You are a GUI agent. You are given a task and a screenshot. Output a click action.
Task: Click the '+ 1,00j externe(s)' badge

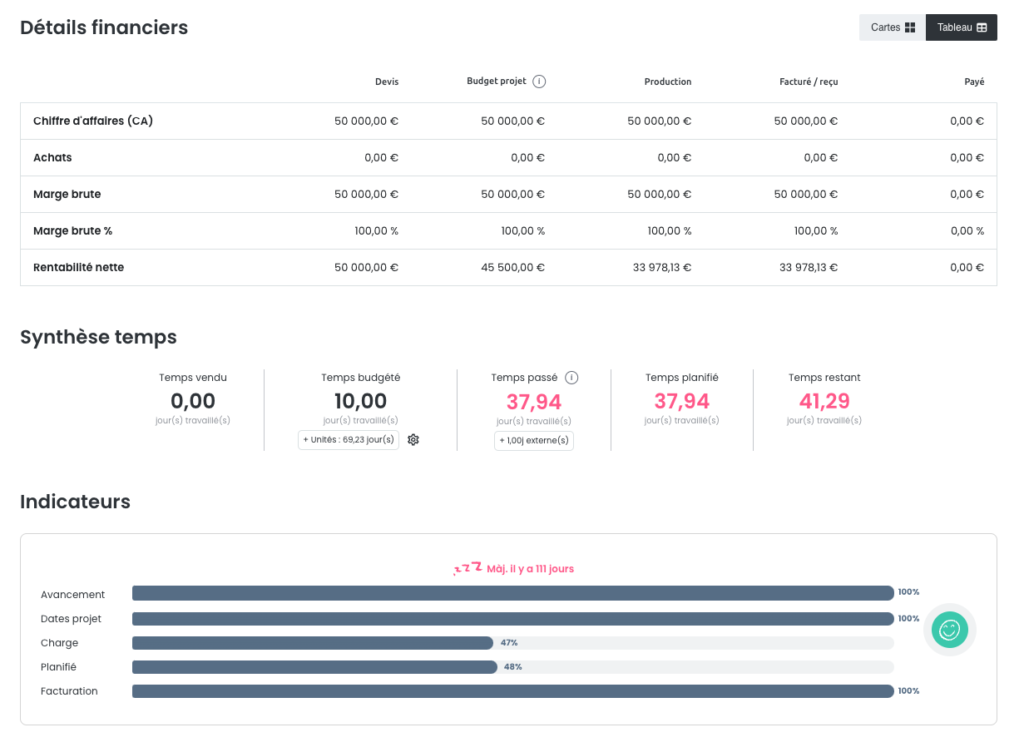[534, 441]
